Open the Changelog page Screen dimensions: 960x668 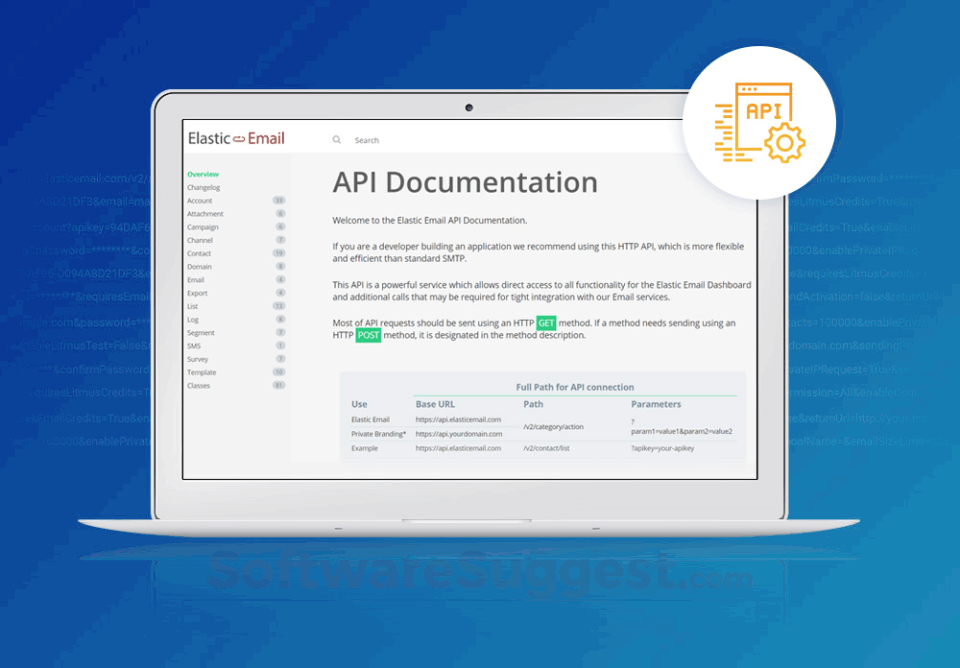(x=202, y=187)
